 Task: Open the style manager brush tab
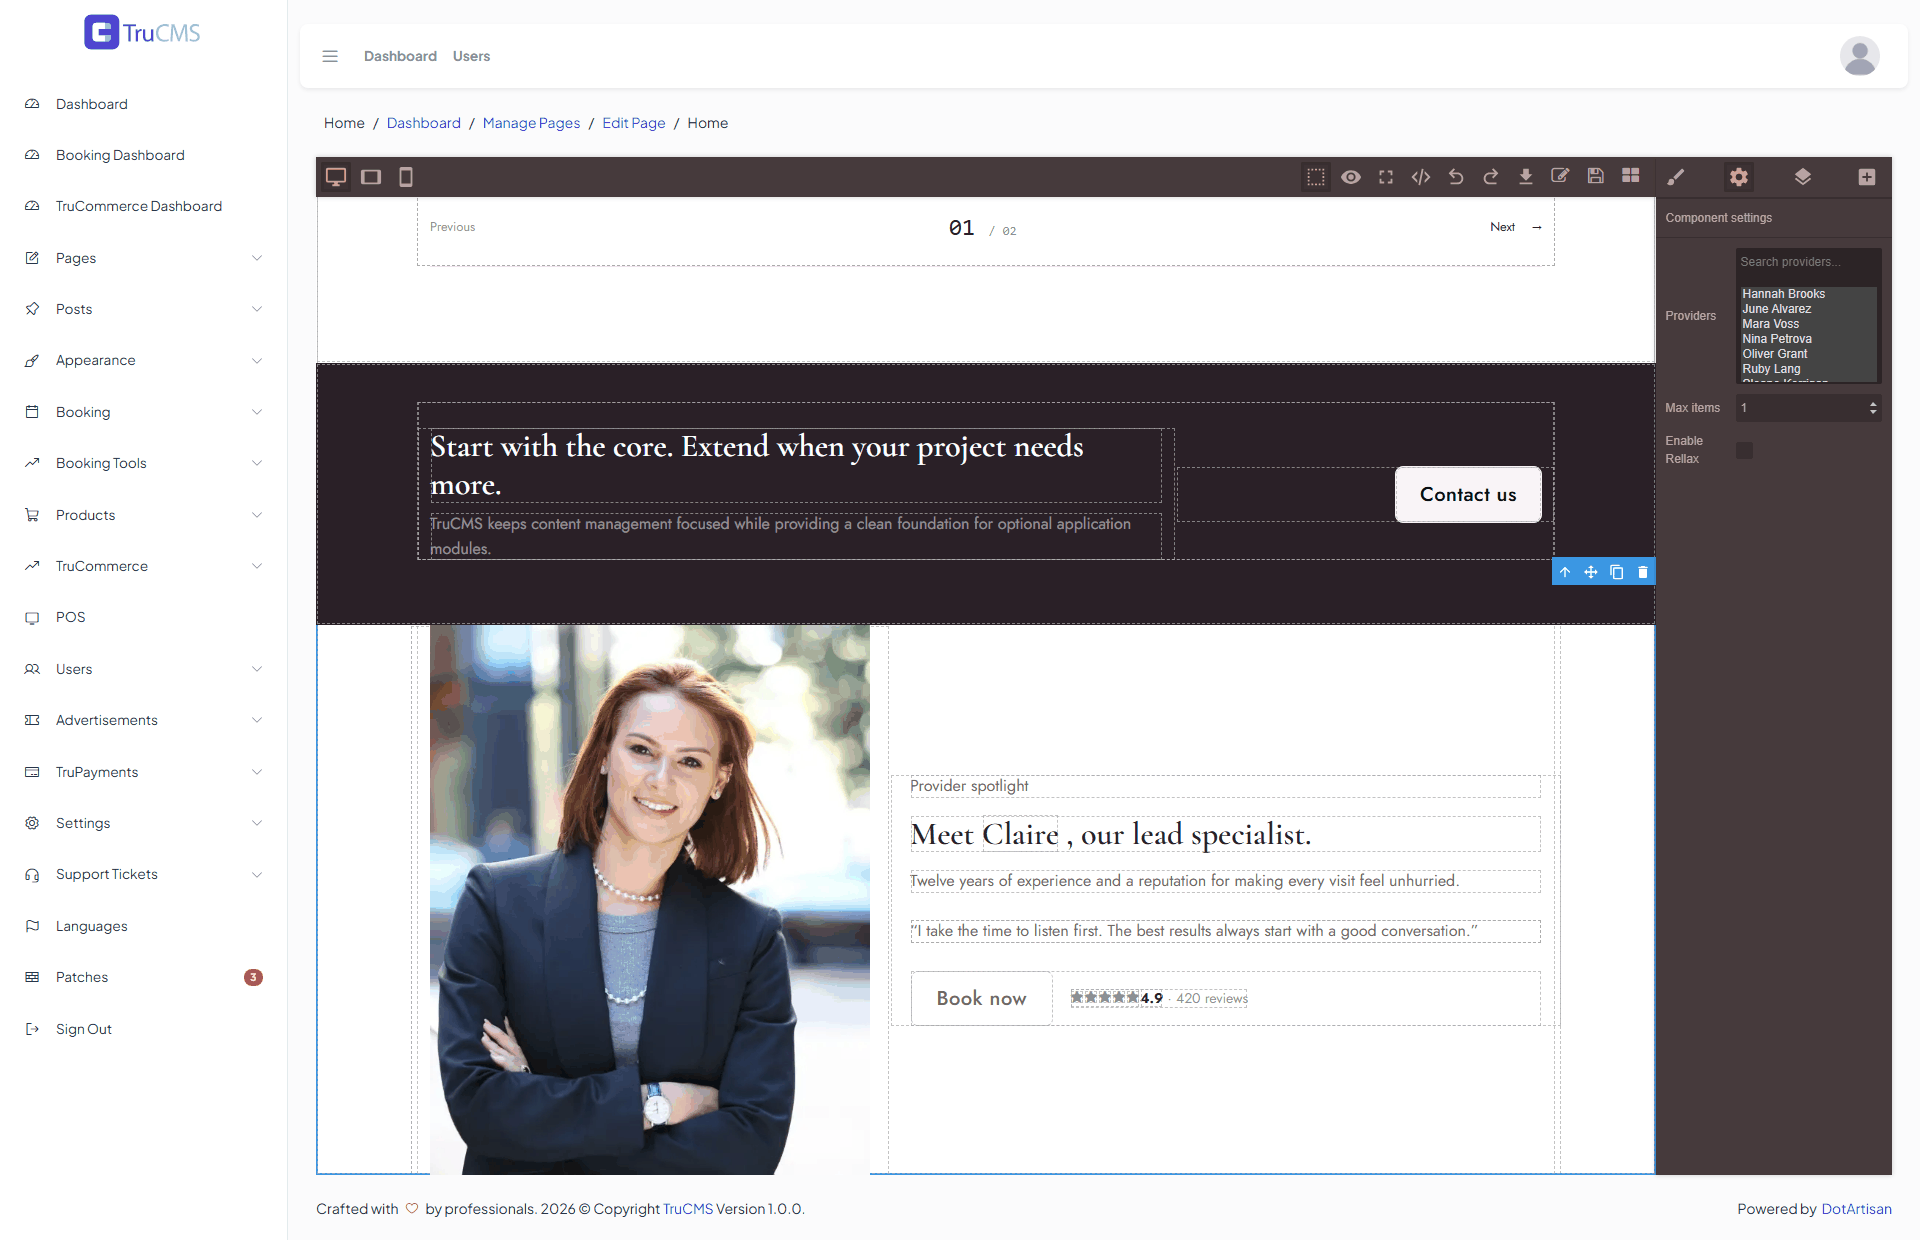(x=1676, y=177)
